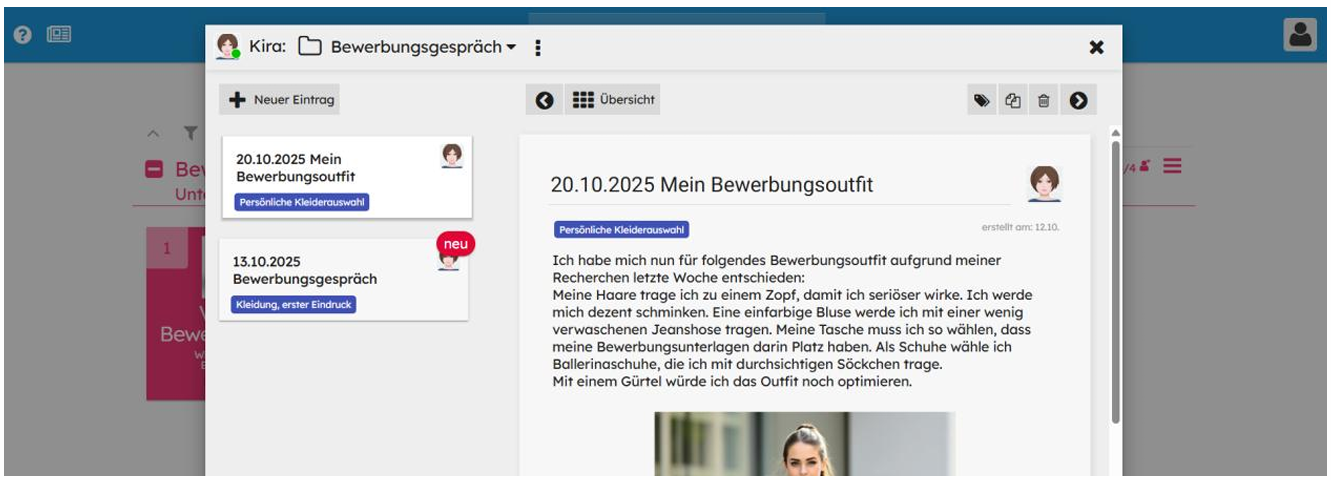Duplicate the entry with the copy icon
The width and height of the screenshot is (1332, 480).
pos(1012,100)
